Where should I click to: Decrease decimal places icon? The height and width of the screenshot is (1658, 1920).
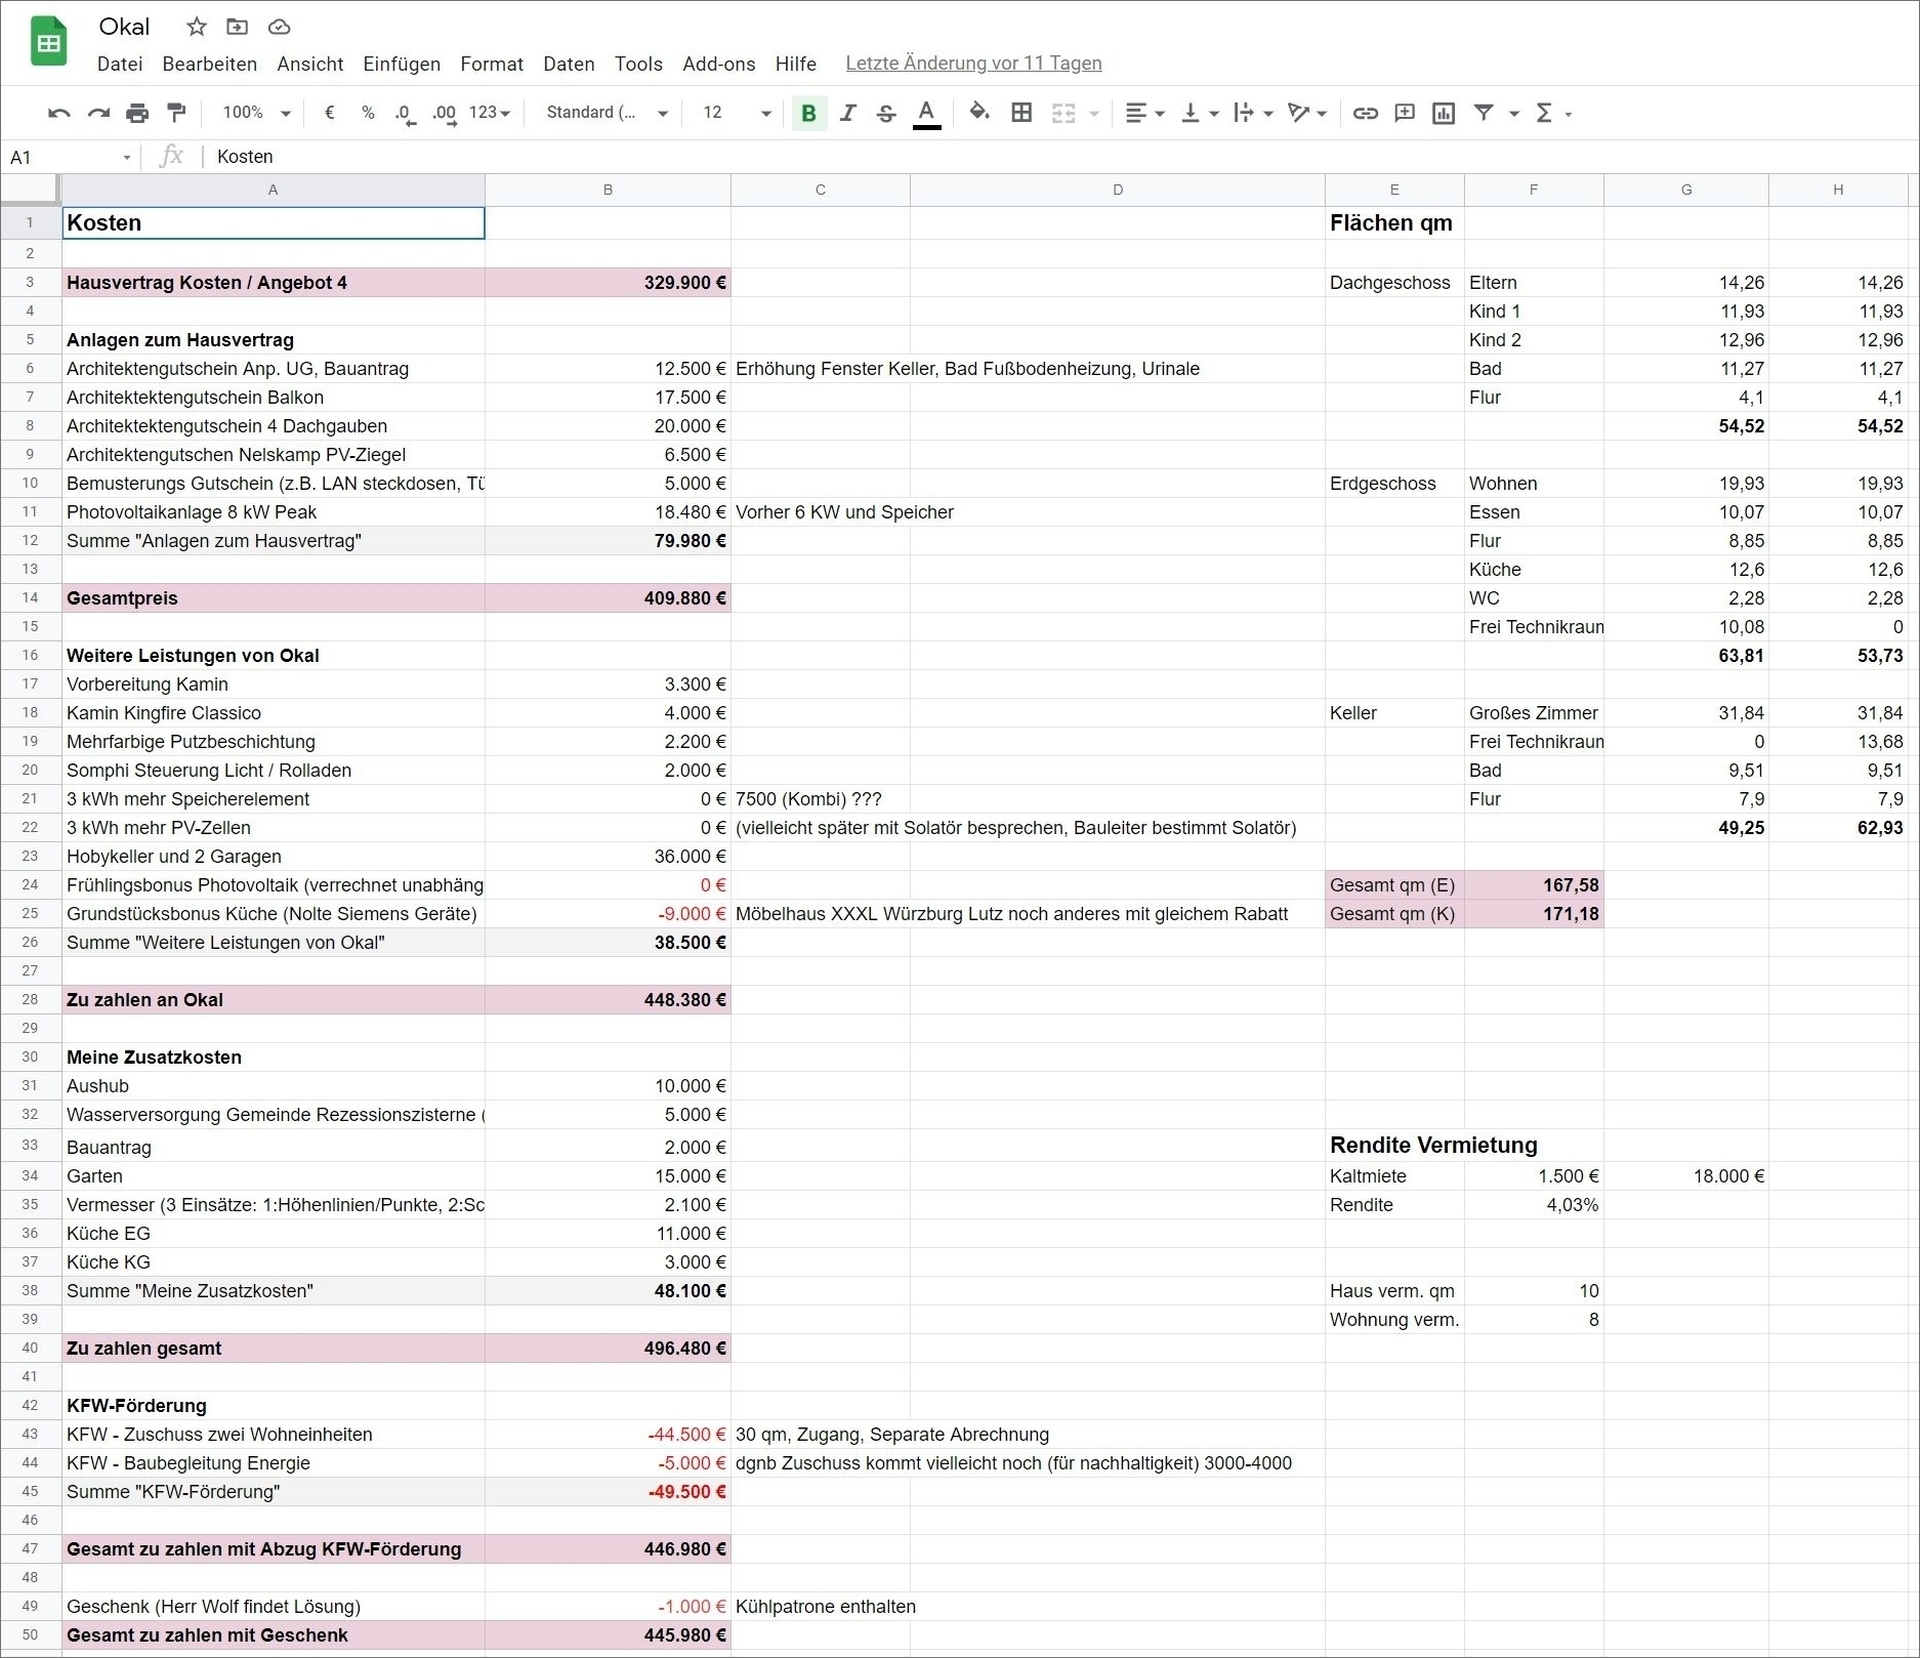tap(404, 113)
